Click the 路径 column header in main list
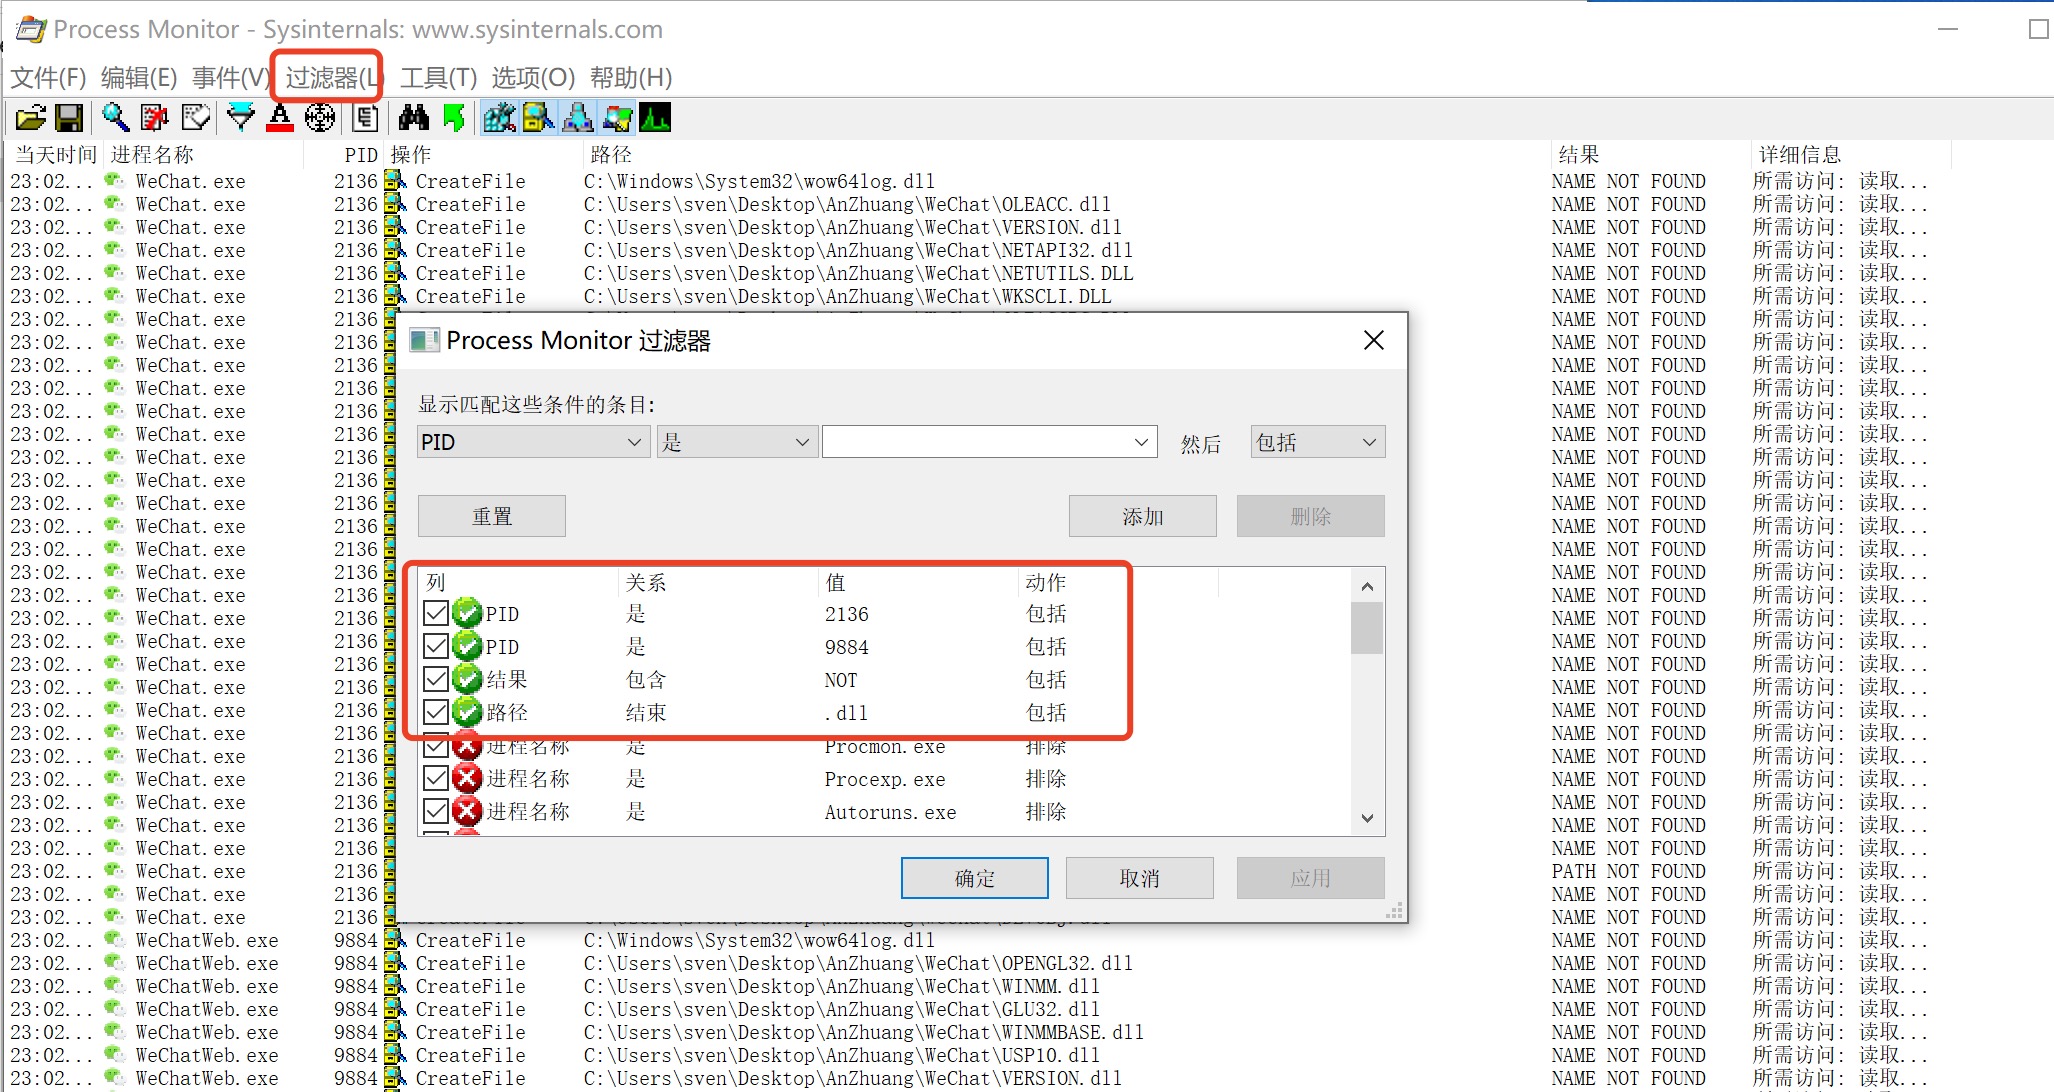This screenshot has height=1092, width=2054. (1066, 154)
